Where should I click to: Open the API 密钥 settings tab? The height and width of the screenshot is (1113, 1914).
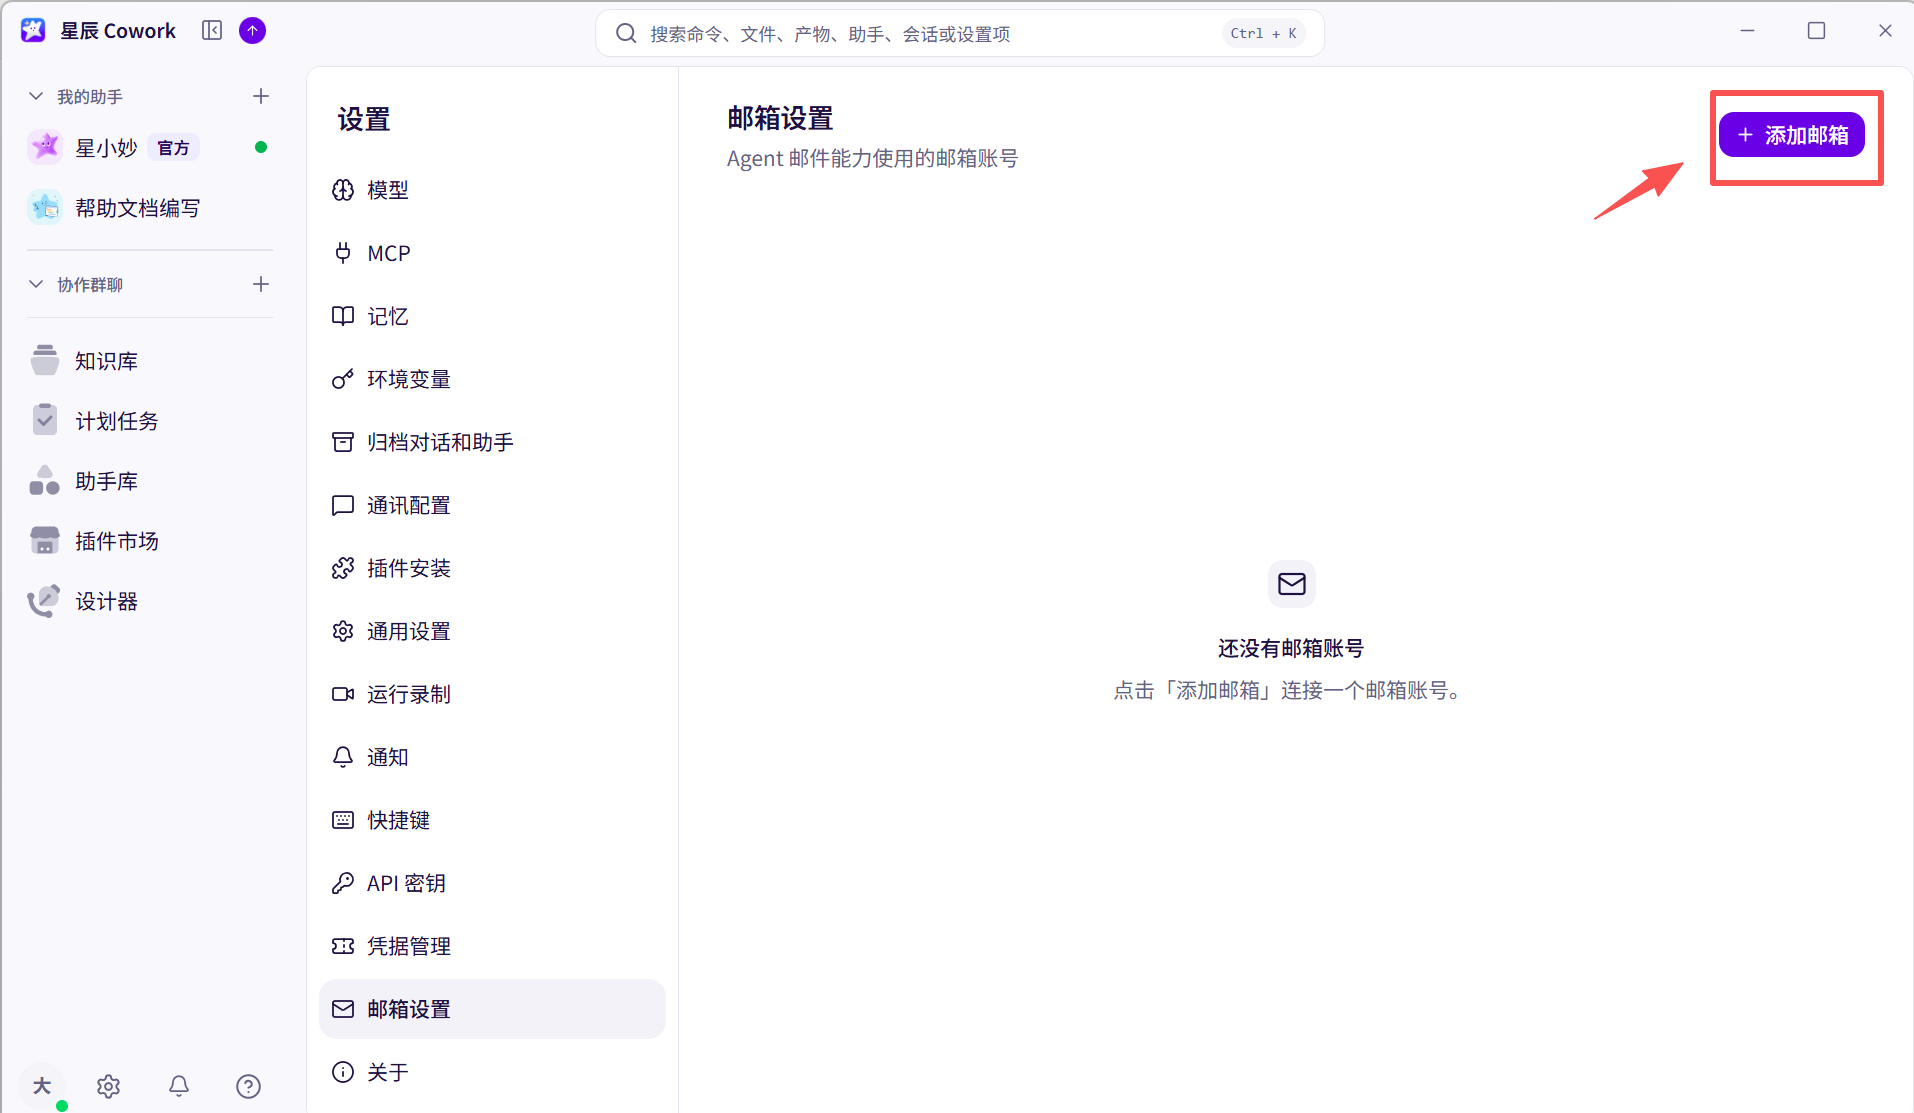492,883
